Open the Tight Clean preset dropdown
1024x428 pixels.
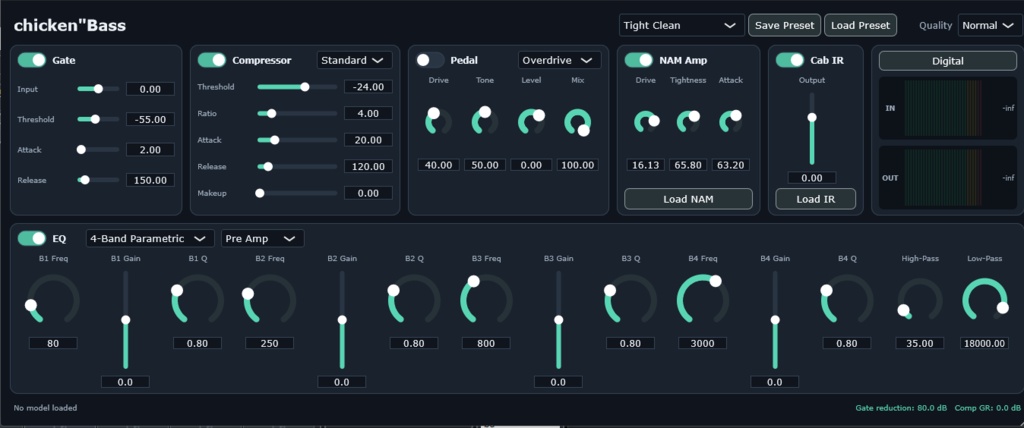[682, 25]
